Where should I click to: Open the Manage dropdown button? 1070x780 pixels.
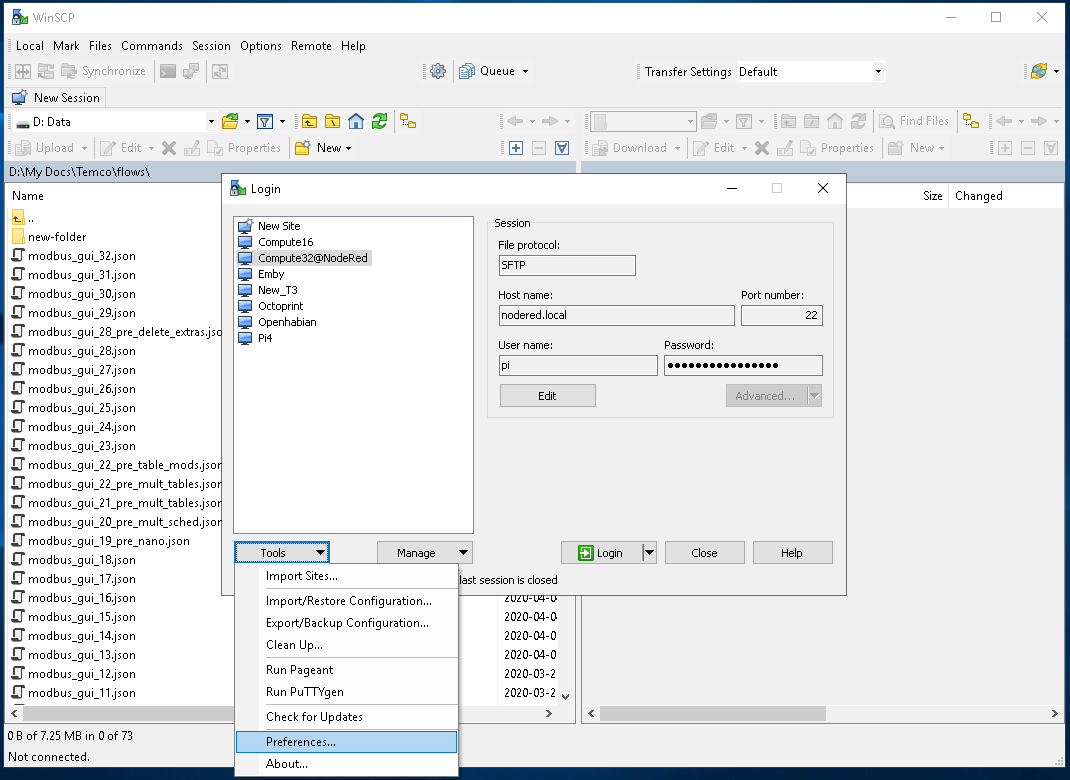tap(424, 553)
